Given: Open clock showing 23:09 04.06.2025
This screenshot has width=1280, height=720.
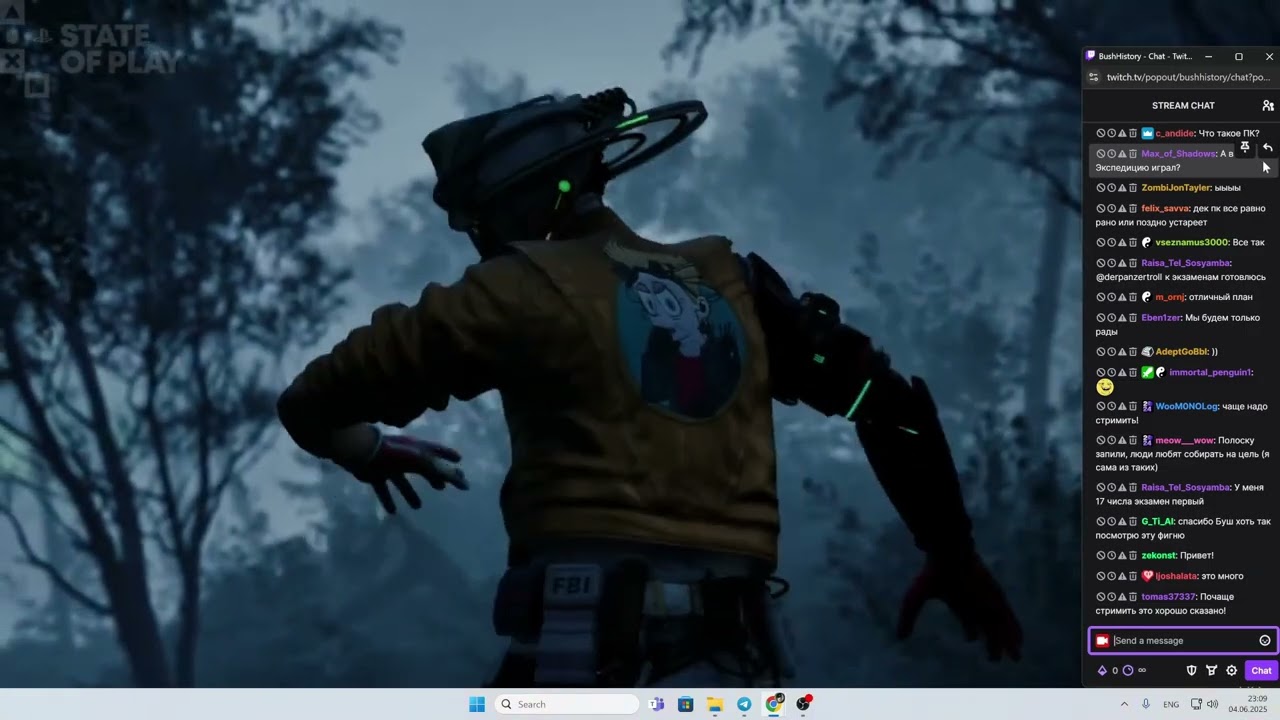Looking at the screenshot, I should (x=1248, y=704).
